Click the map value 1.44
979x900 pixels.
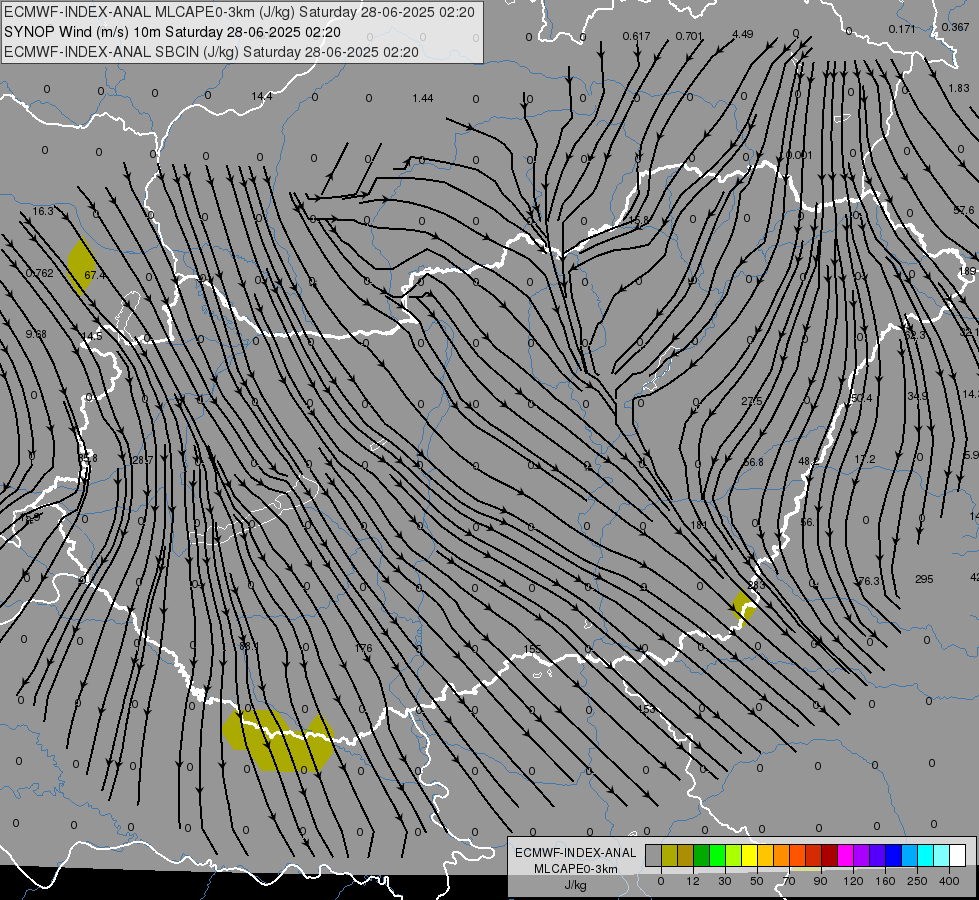click(x=423, y=98)
